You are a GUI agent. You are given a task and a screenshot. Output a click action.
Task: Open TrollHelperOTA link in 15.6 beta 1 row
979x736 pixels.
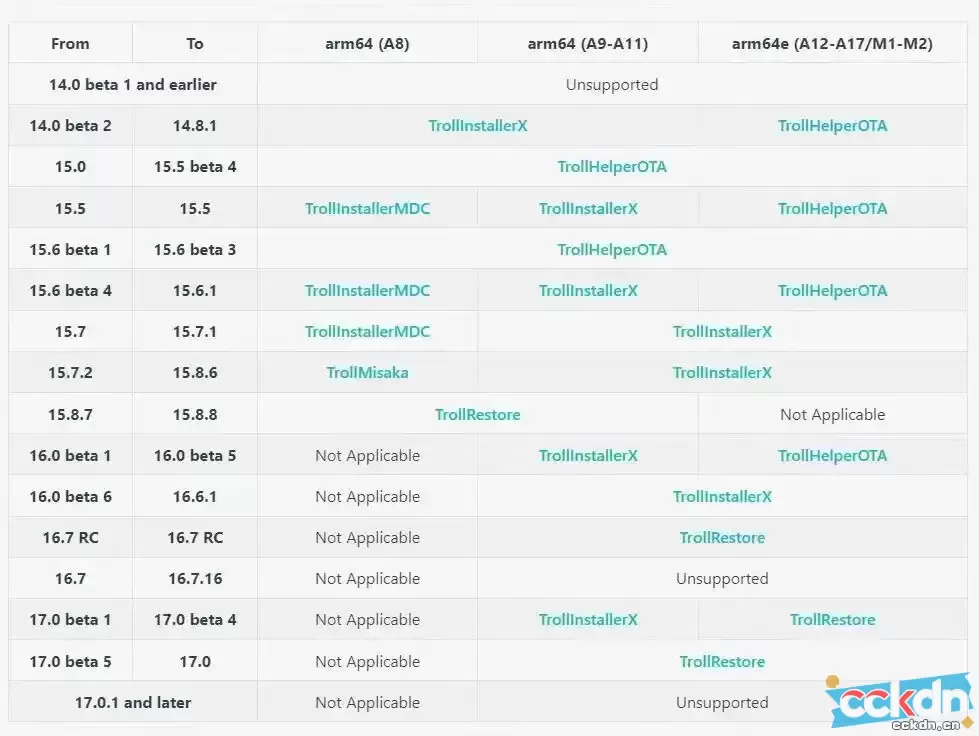pyautogui.click(x=612, y=250)
